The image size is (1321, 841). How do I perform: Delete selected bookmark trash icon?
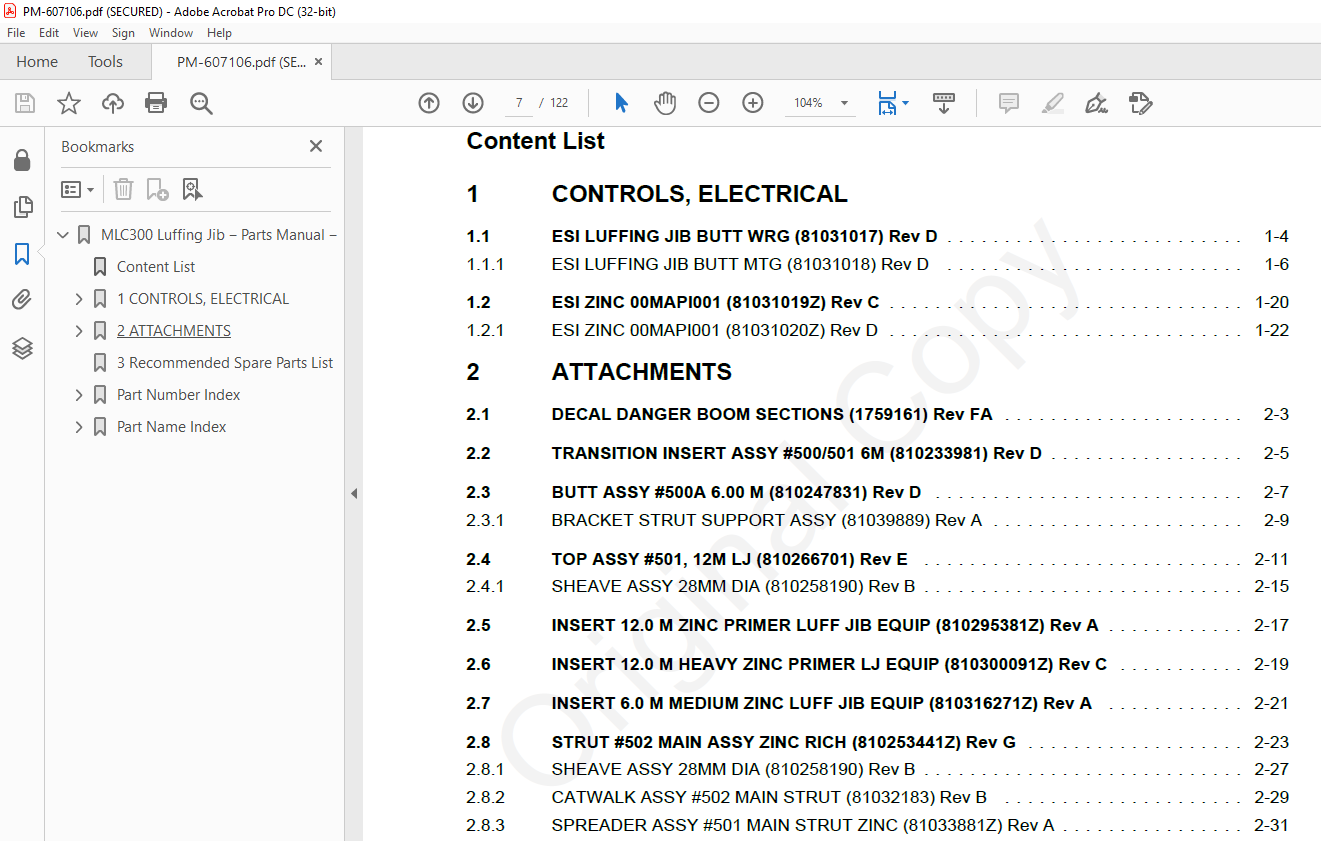[123, 189]
